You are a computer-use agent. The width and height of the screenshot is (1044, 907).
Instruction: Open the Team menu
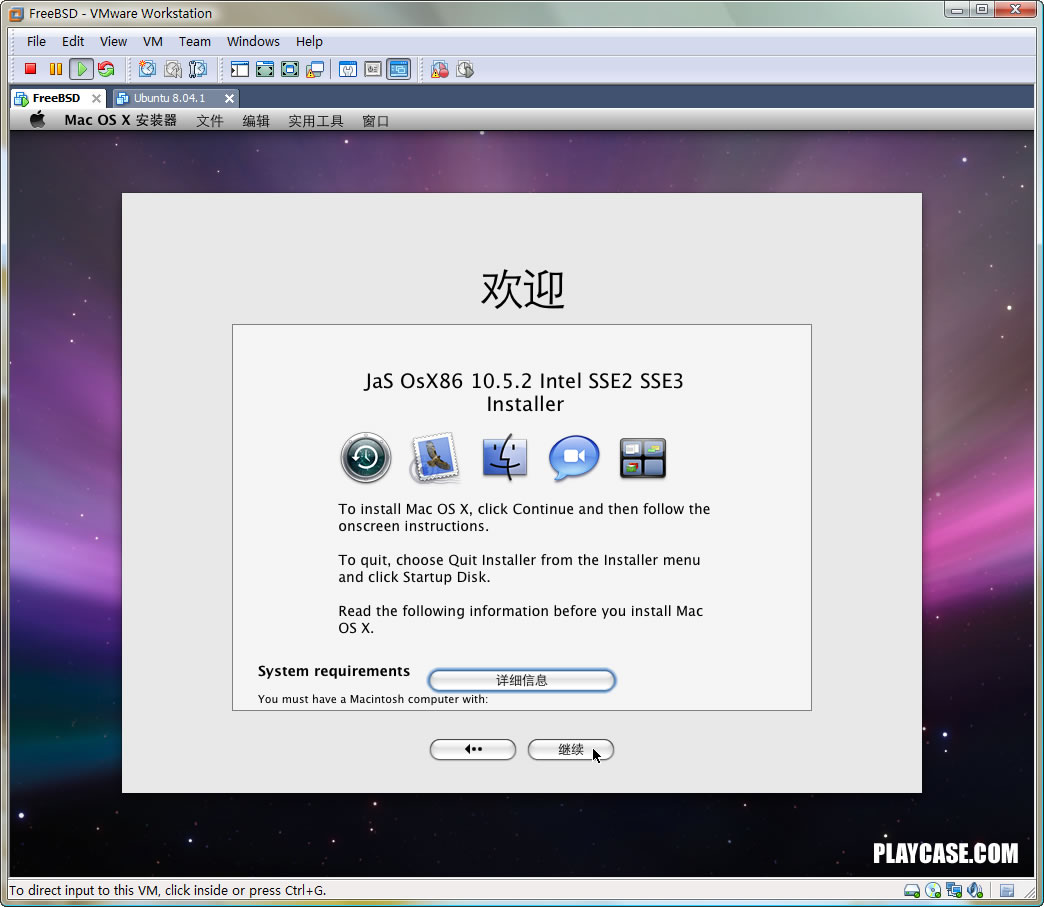[x=194, y=41]
